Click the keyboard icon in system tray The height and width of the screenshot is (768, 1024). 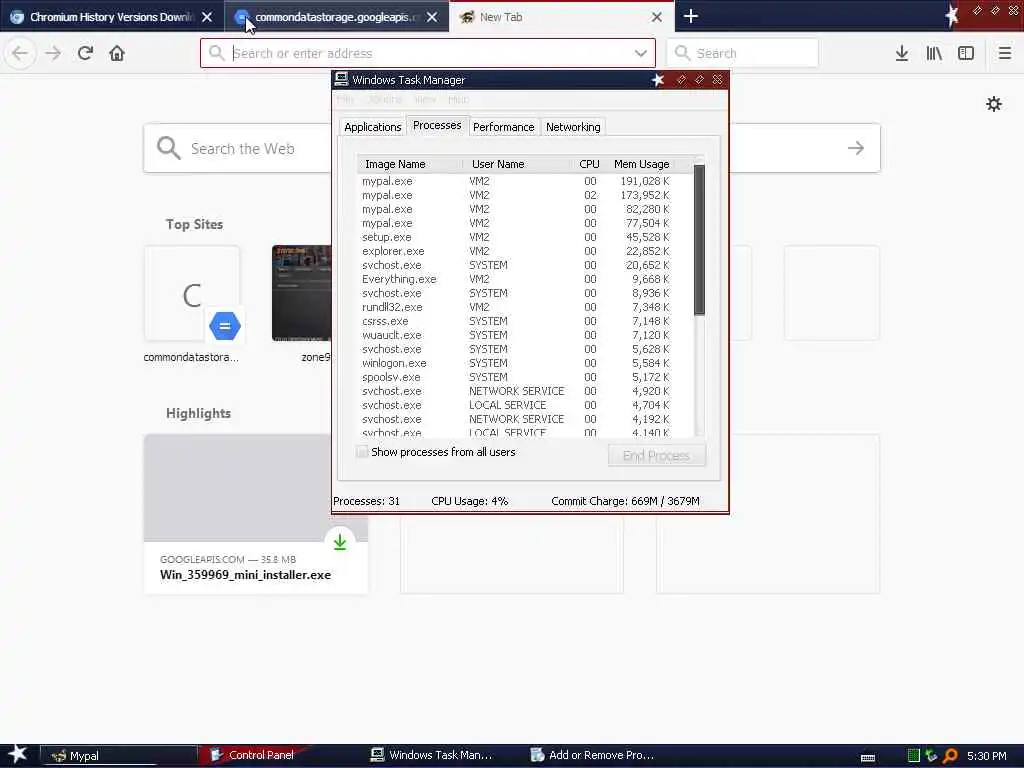(868, 757)
